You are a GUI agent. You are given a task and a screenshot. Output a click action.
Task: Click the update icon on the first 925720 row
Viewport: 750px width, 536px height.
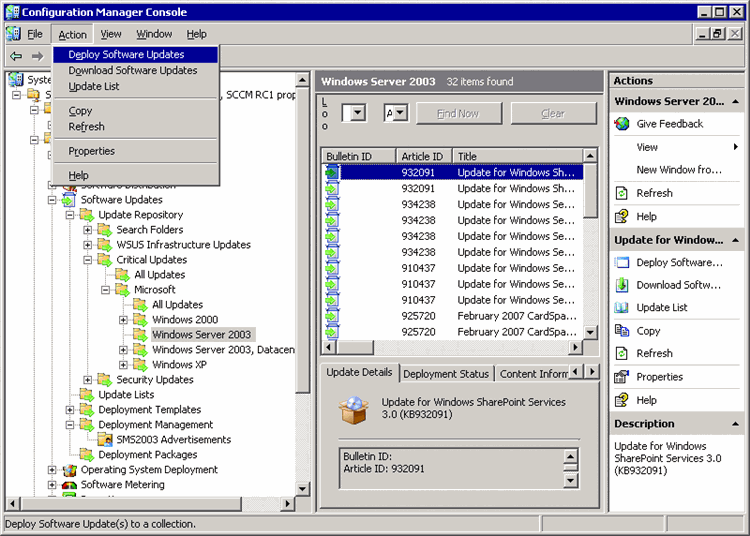tap(331, 316)
